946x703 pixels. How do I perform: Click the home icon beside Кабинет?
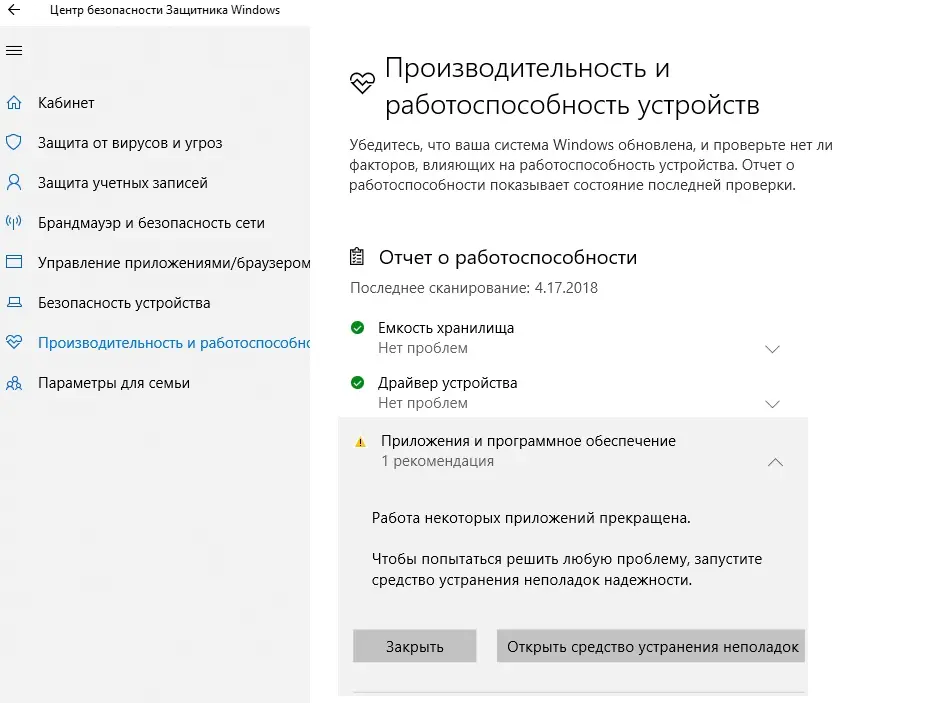pos(14,103)
